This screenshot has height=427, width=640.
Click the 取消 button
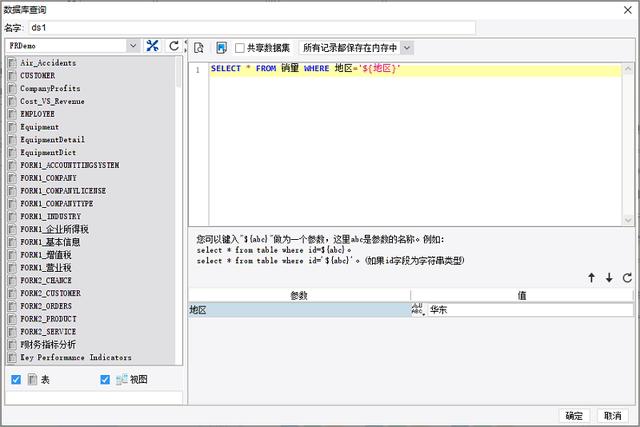coord(613,416)
